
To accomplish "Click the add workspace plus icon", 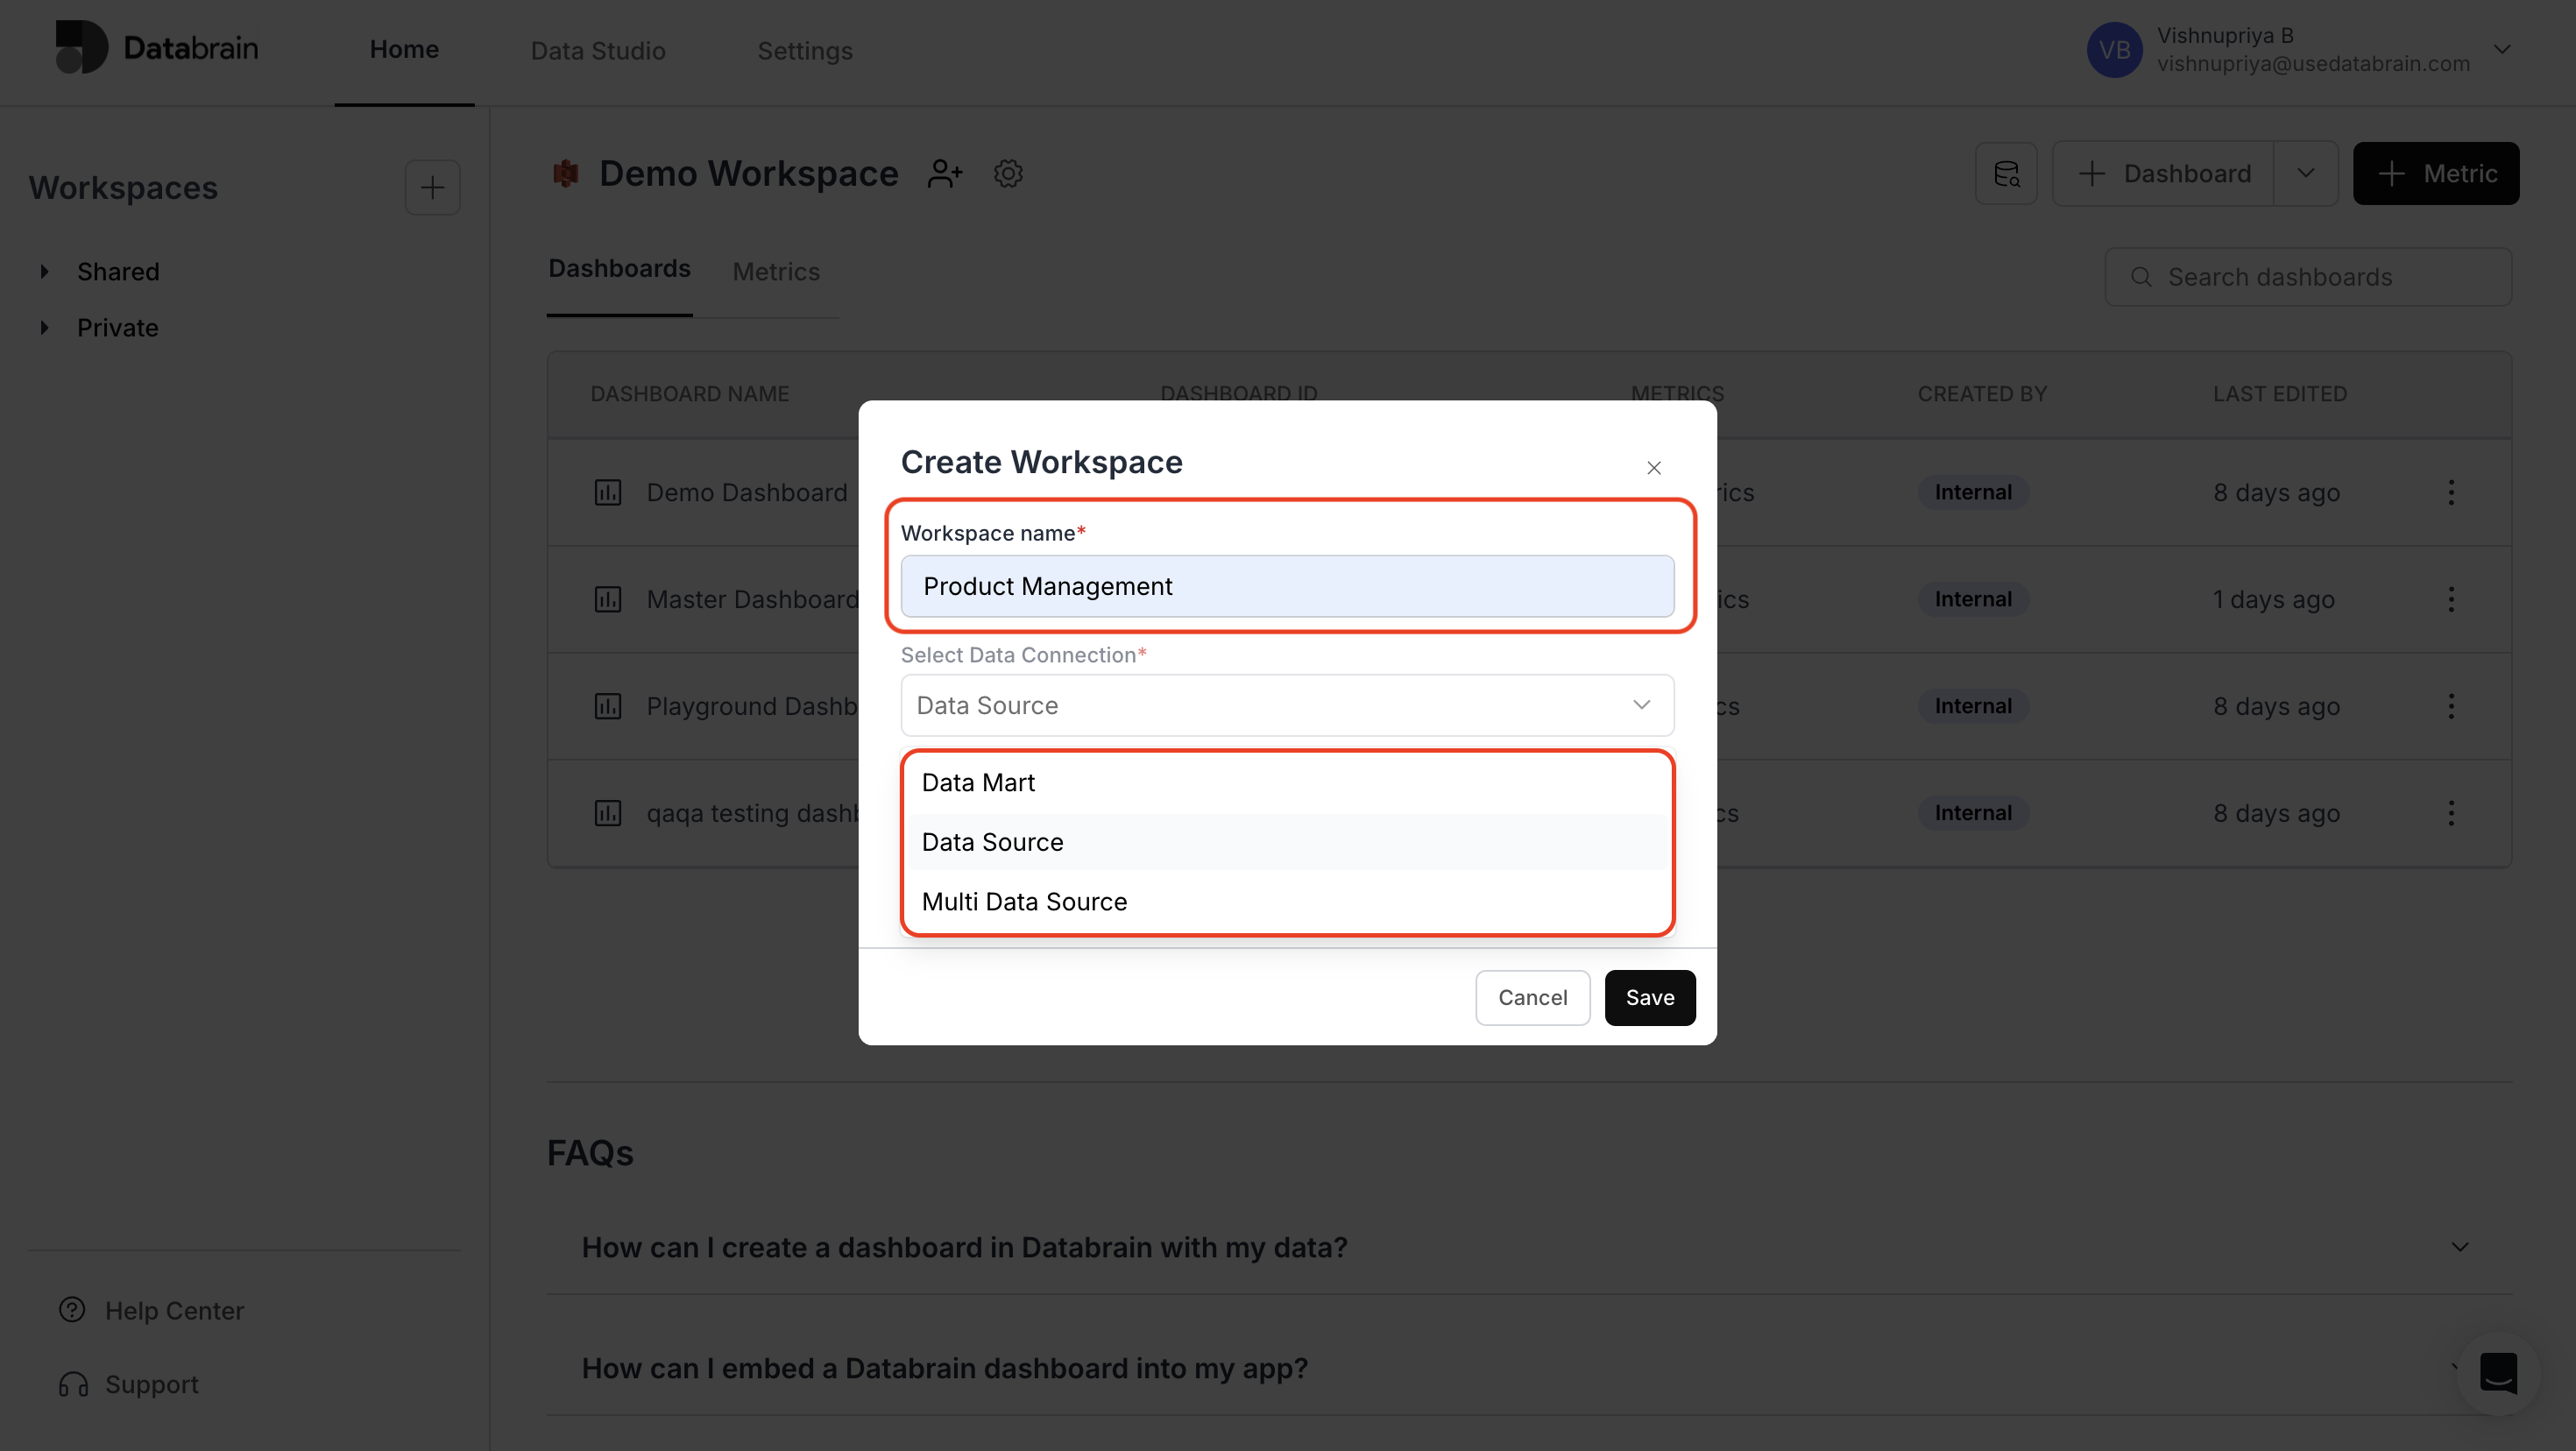I will 432,187.
